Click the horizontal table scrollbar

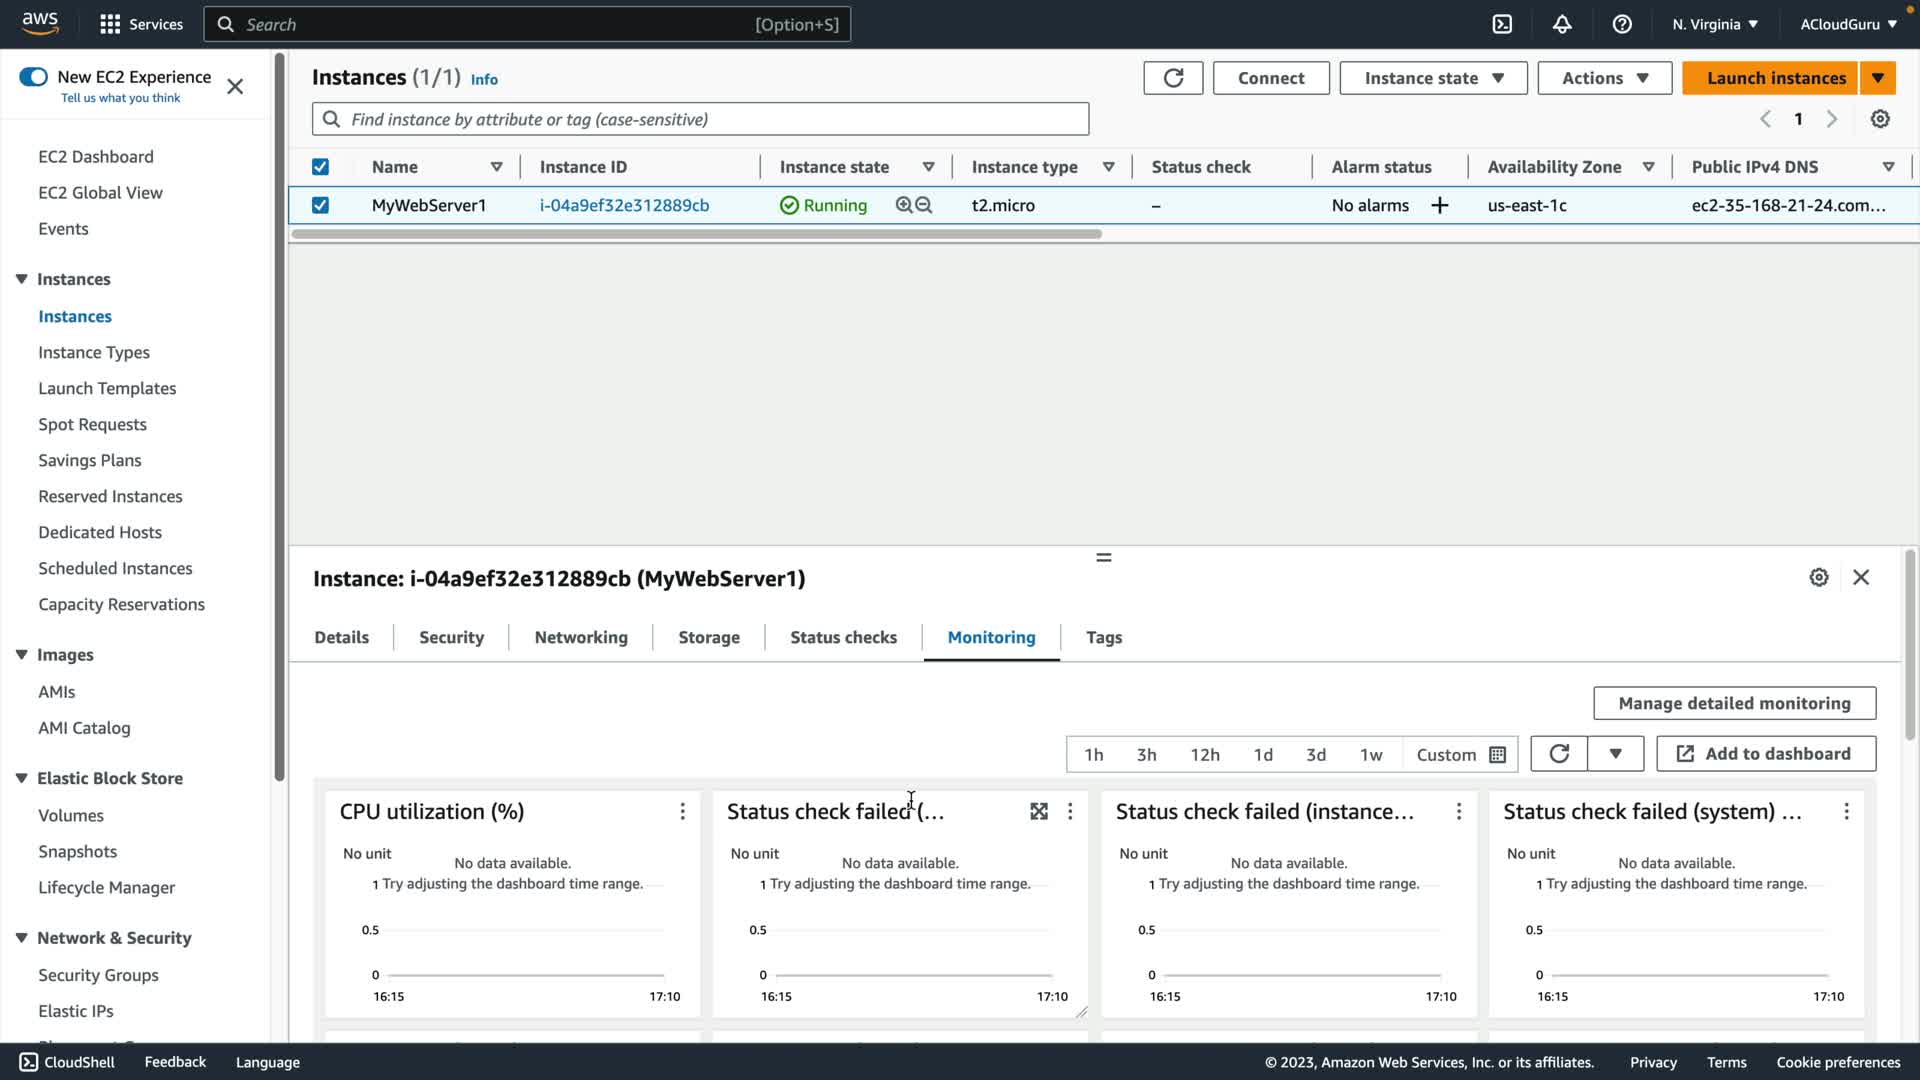(x=696, y=234)
